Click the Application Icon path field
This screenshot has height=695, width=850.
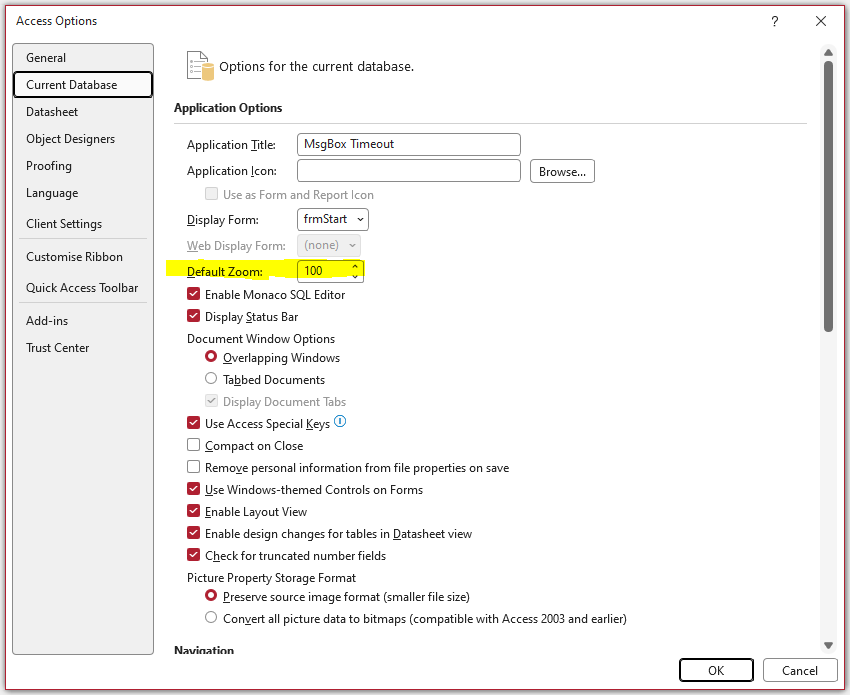(409, 171)
